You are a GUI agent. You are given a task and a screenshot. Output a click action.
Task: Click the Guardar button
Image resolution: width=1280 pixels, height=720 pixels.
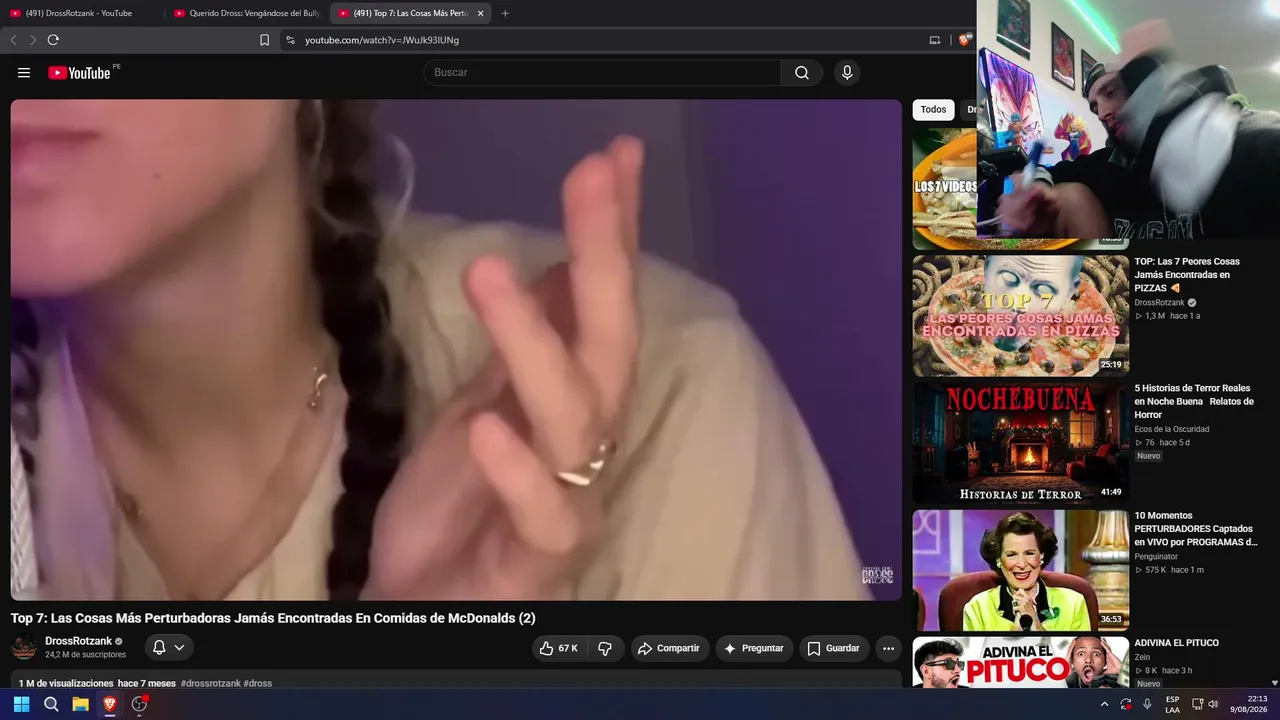[834, 648]
